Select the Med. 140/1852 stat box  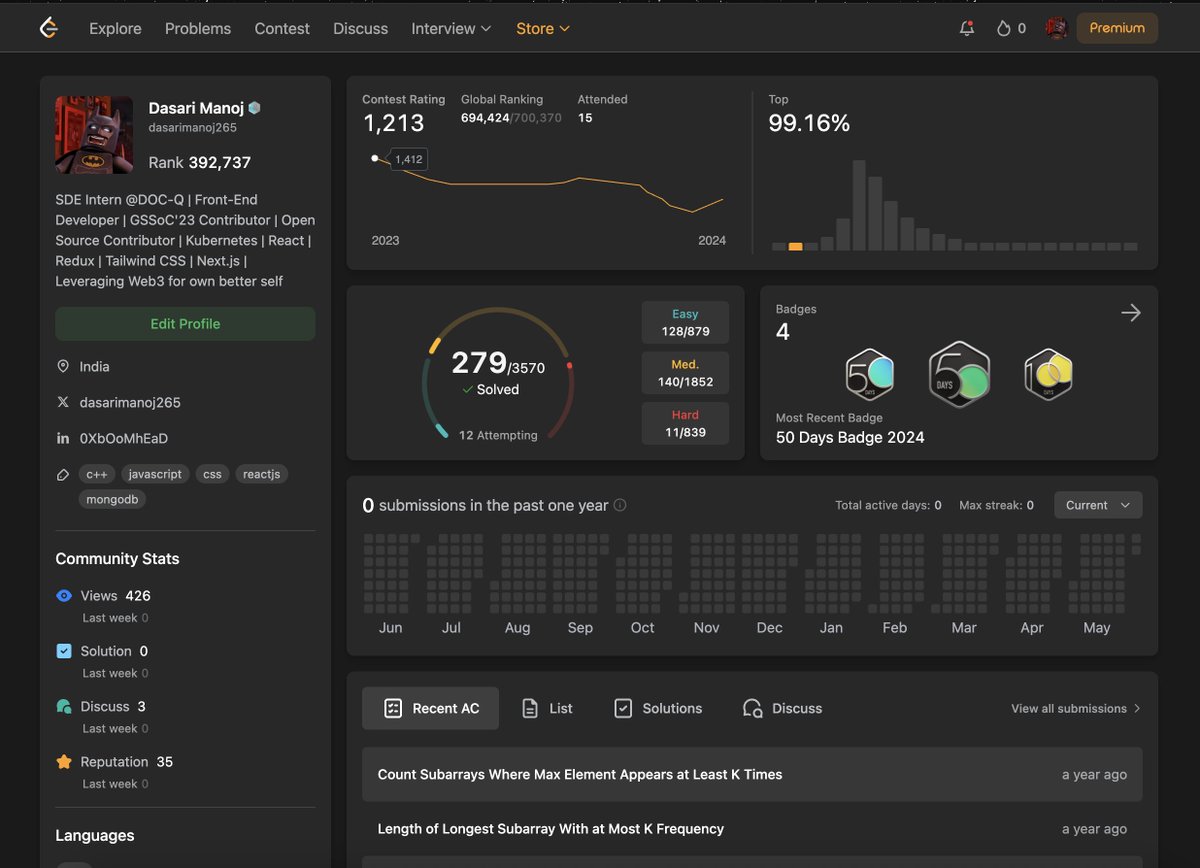(x=685, y=373)
